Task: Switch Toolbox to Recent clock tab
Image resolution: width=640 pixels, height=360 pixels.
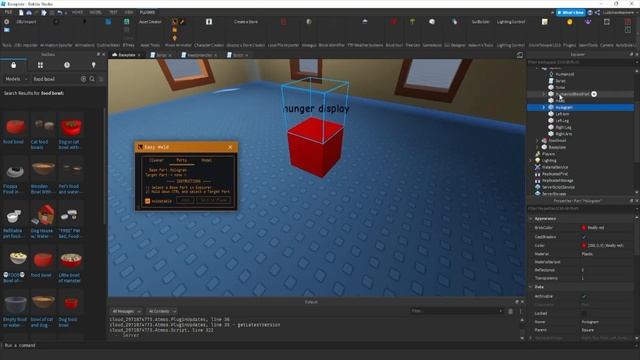Action: click(x=67, y=65)
